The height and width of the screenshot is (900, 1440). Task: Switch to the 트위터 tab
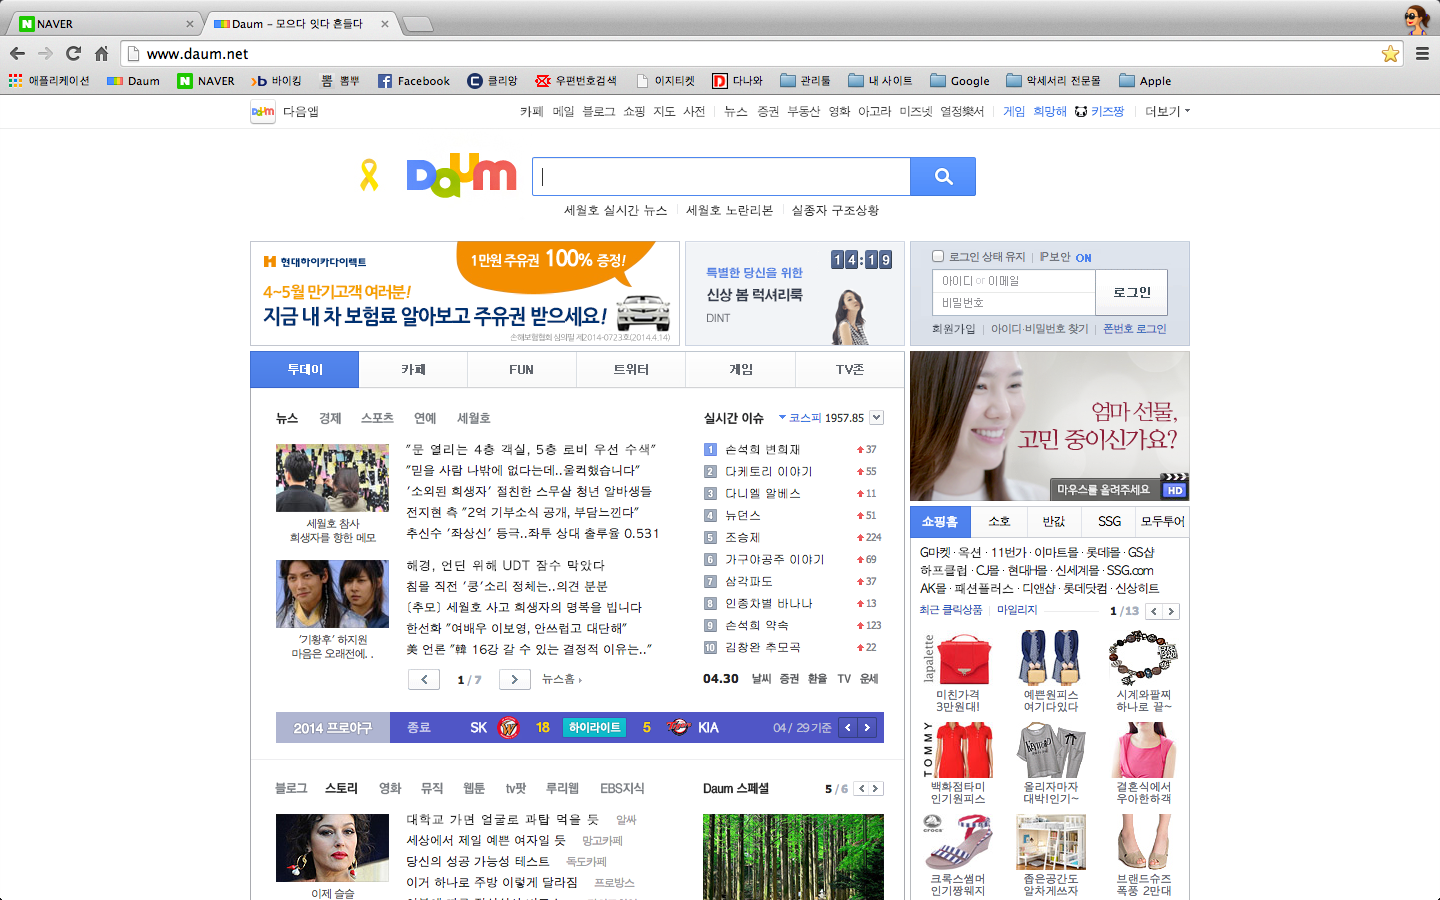click(x=631, y=369)
